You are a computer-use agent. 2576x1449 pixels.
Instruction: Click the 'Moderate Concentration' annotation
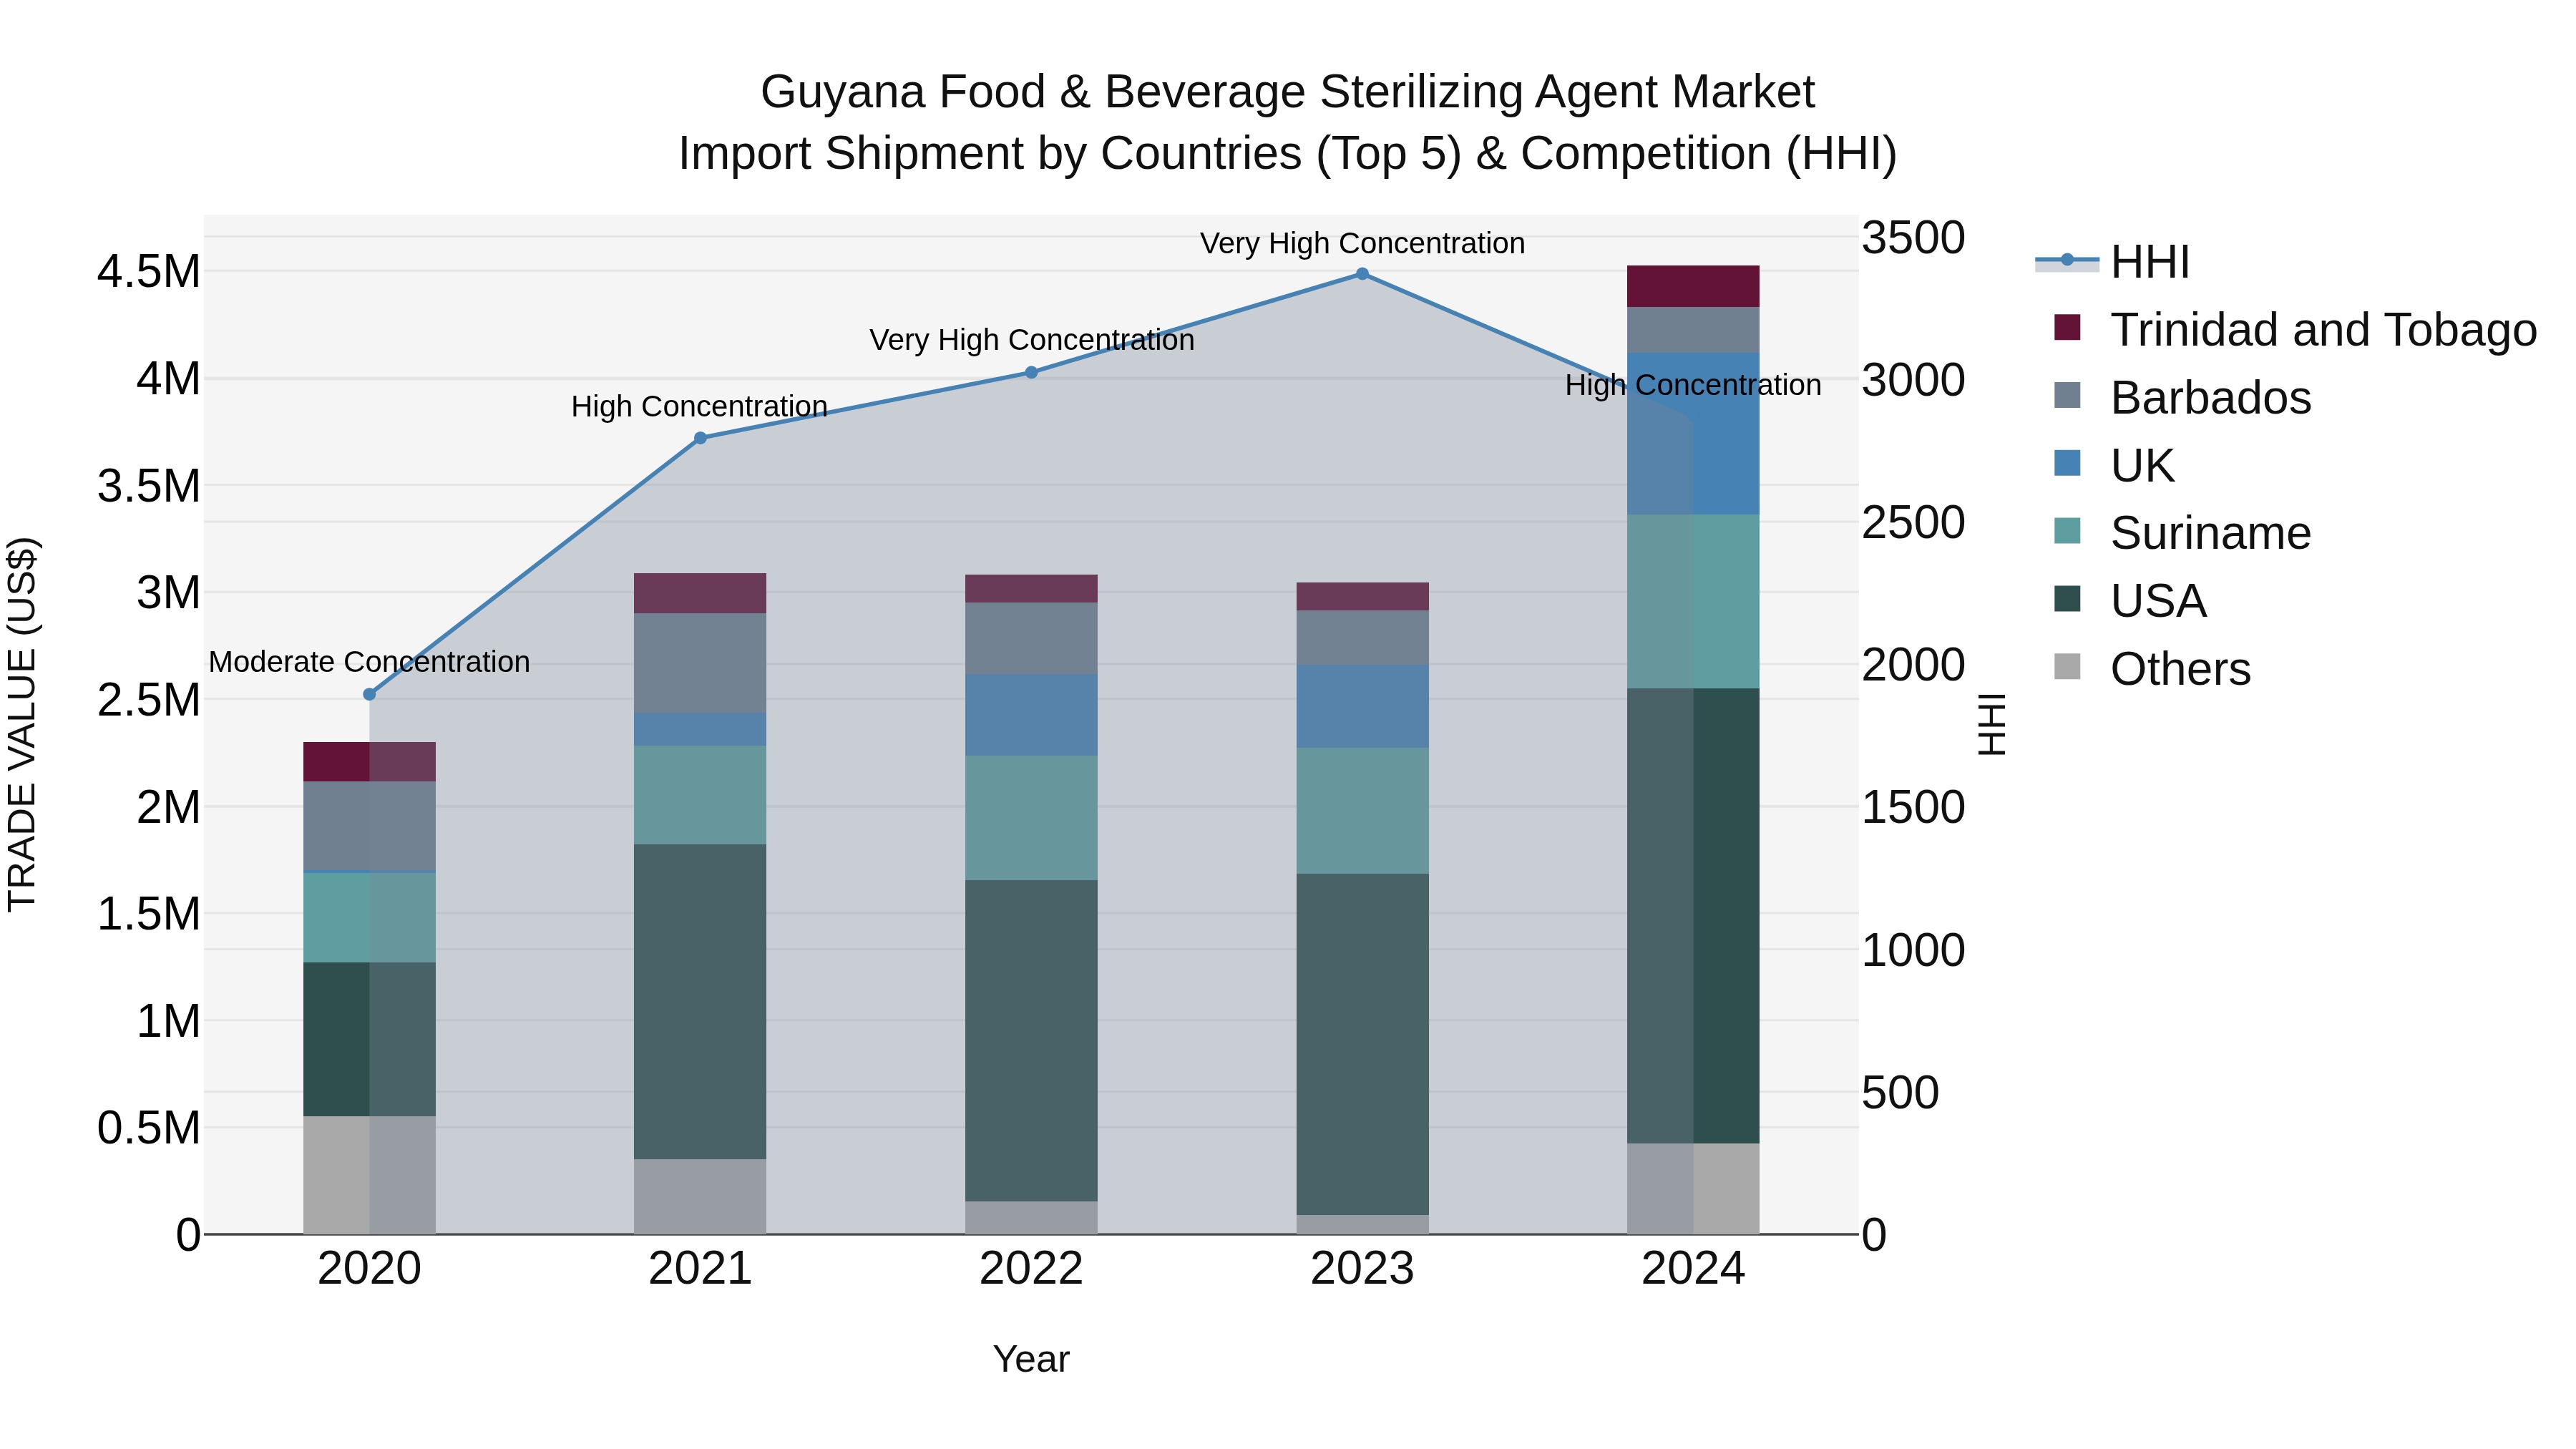click(x=369, y=662)
